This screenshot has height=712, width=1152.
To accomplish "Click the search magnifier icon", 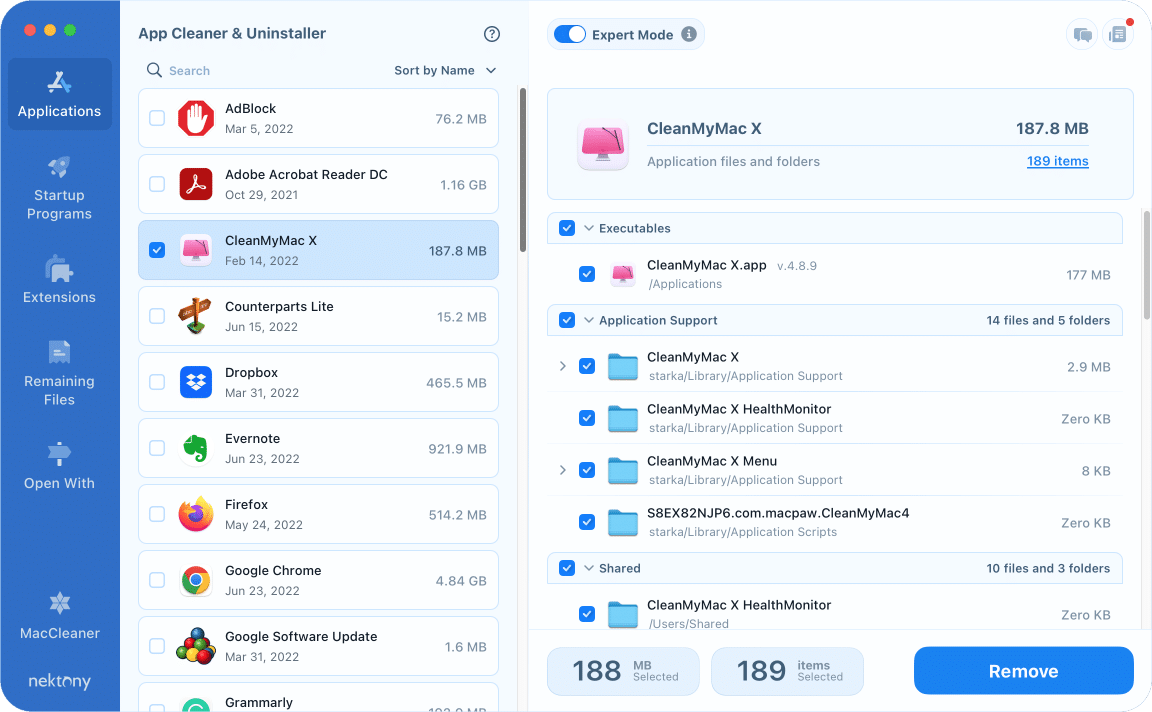I will [154, 70].
